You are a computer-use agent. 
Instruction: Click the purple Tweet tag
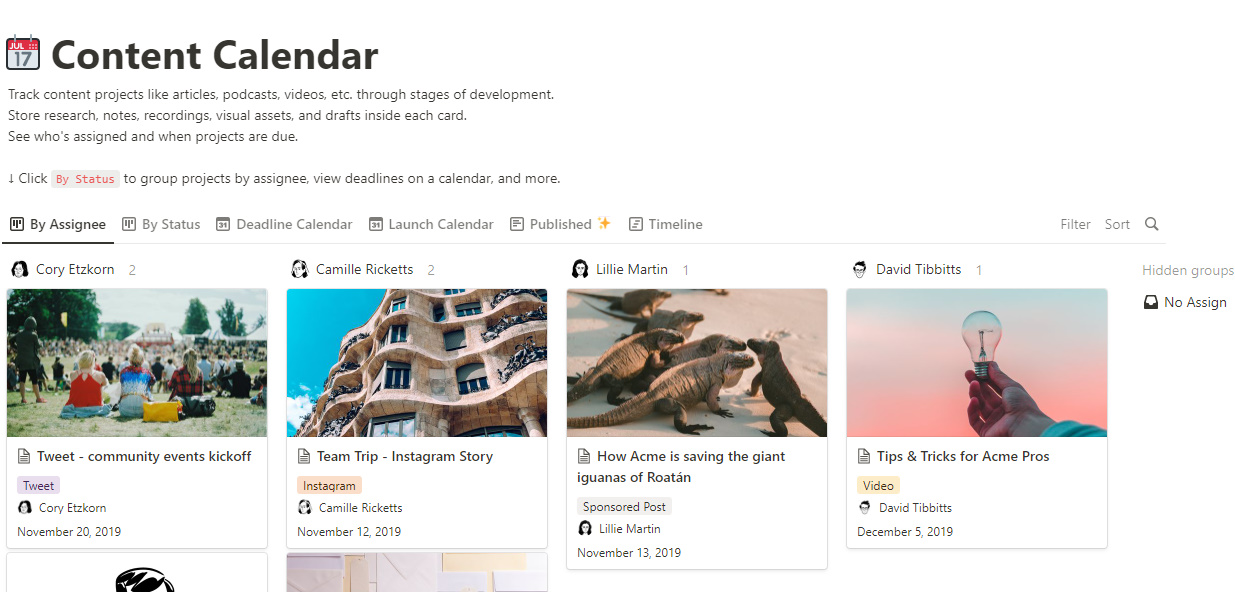pyautogui.click(x=38, y=485)
